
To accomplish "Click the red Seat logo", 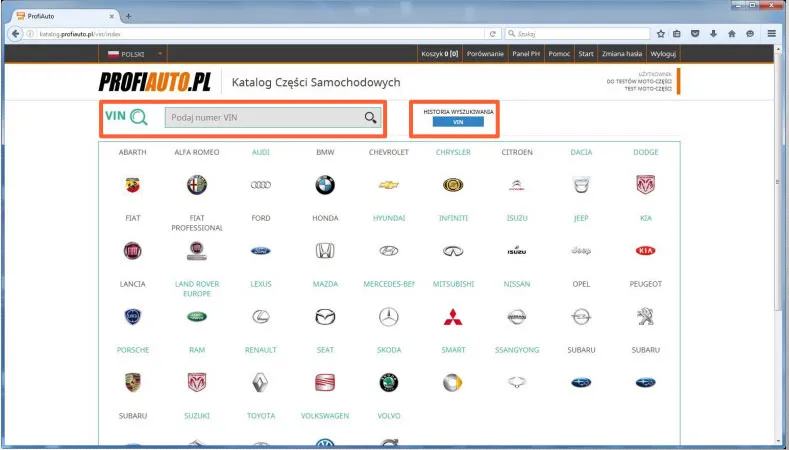I will (x=325, y=383).
